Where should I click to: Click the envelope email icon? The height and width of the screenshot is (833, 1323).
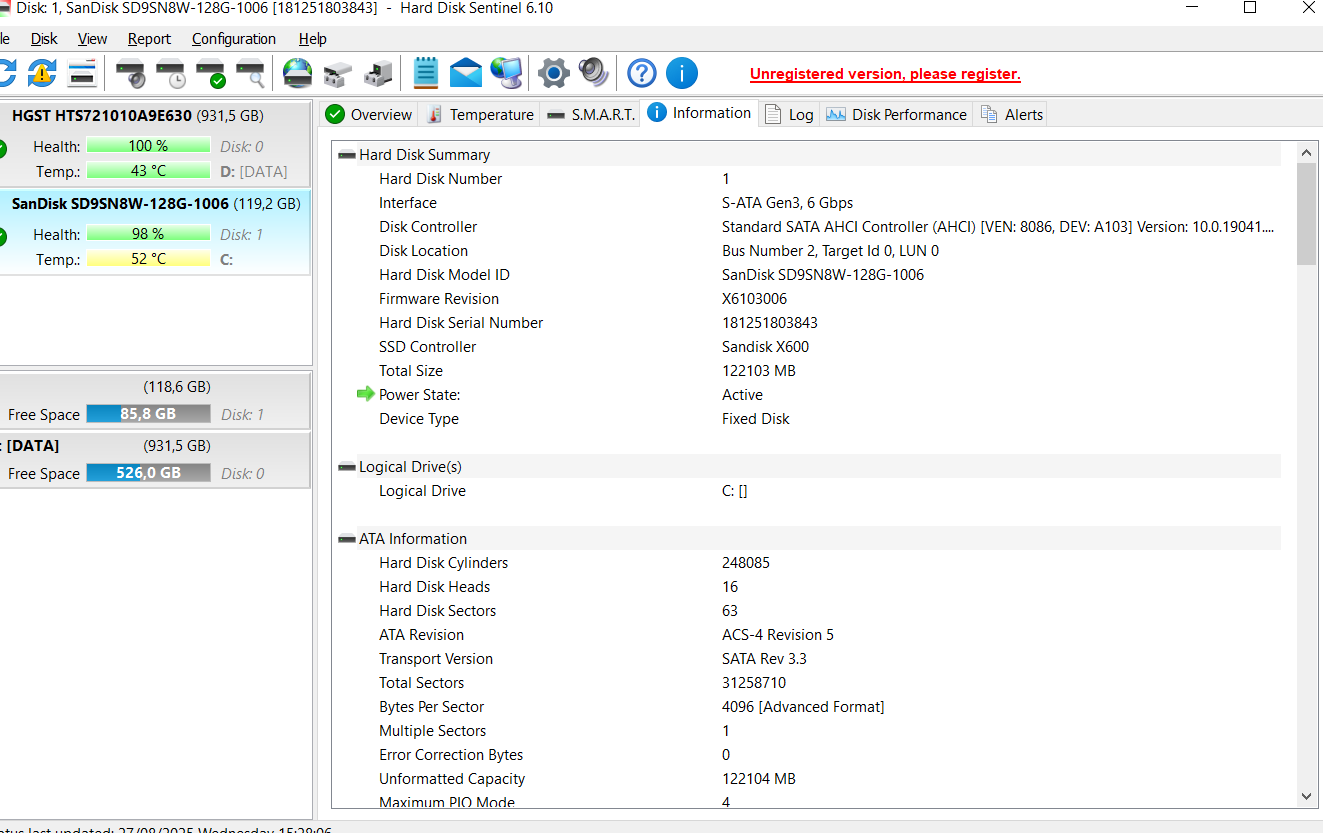coord(465,73)
